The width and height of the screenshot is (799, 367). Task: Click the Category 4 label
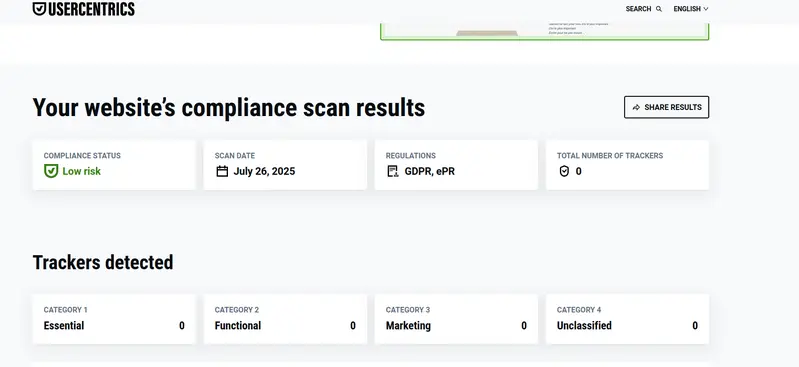click(x=579, y=309)
